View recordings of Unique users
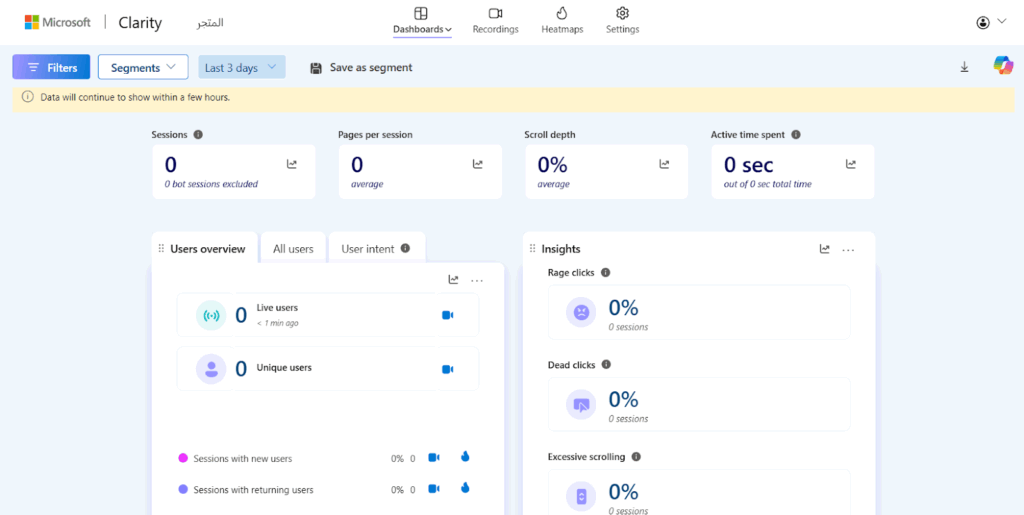1024x515 pixels. (447, 369)
